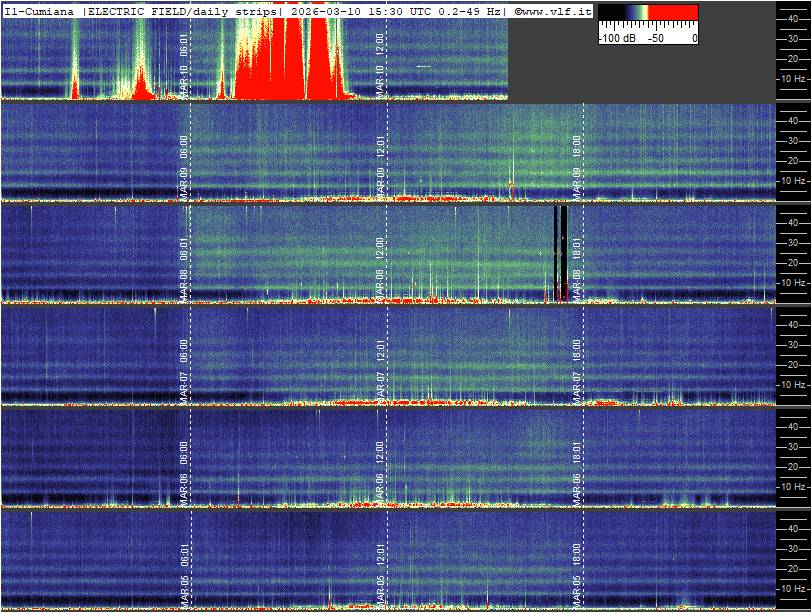
Task: Select the 18:00 marker on MAR 05 strip
Action: point(576,554)
